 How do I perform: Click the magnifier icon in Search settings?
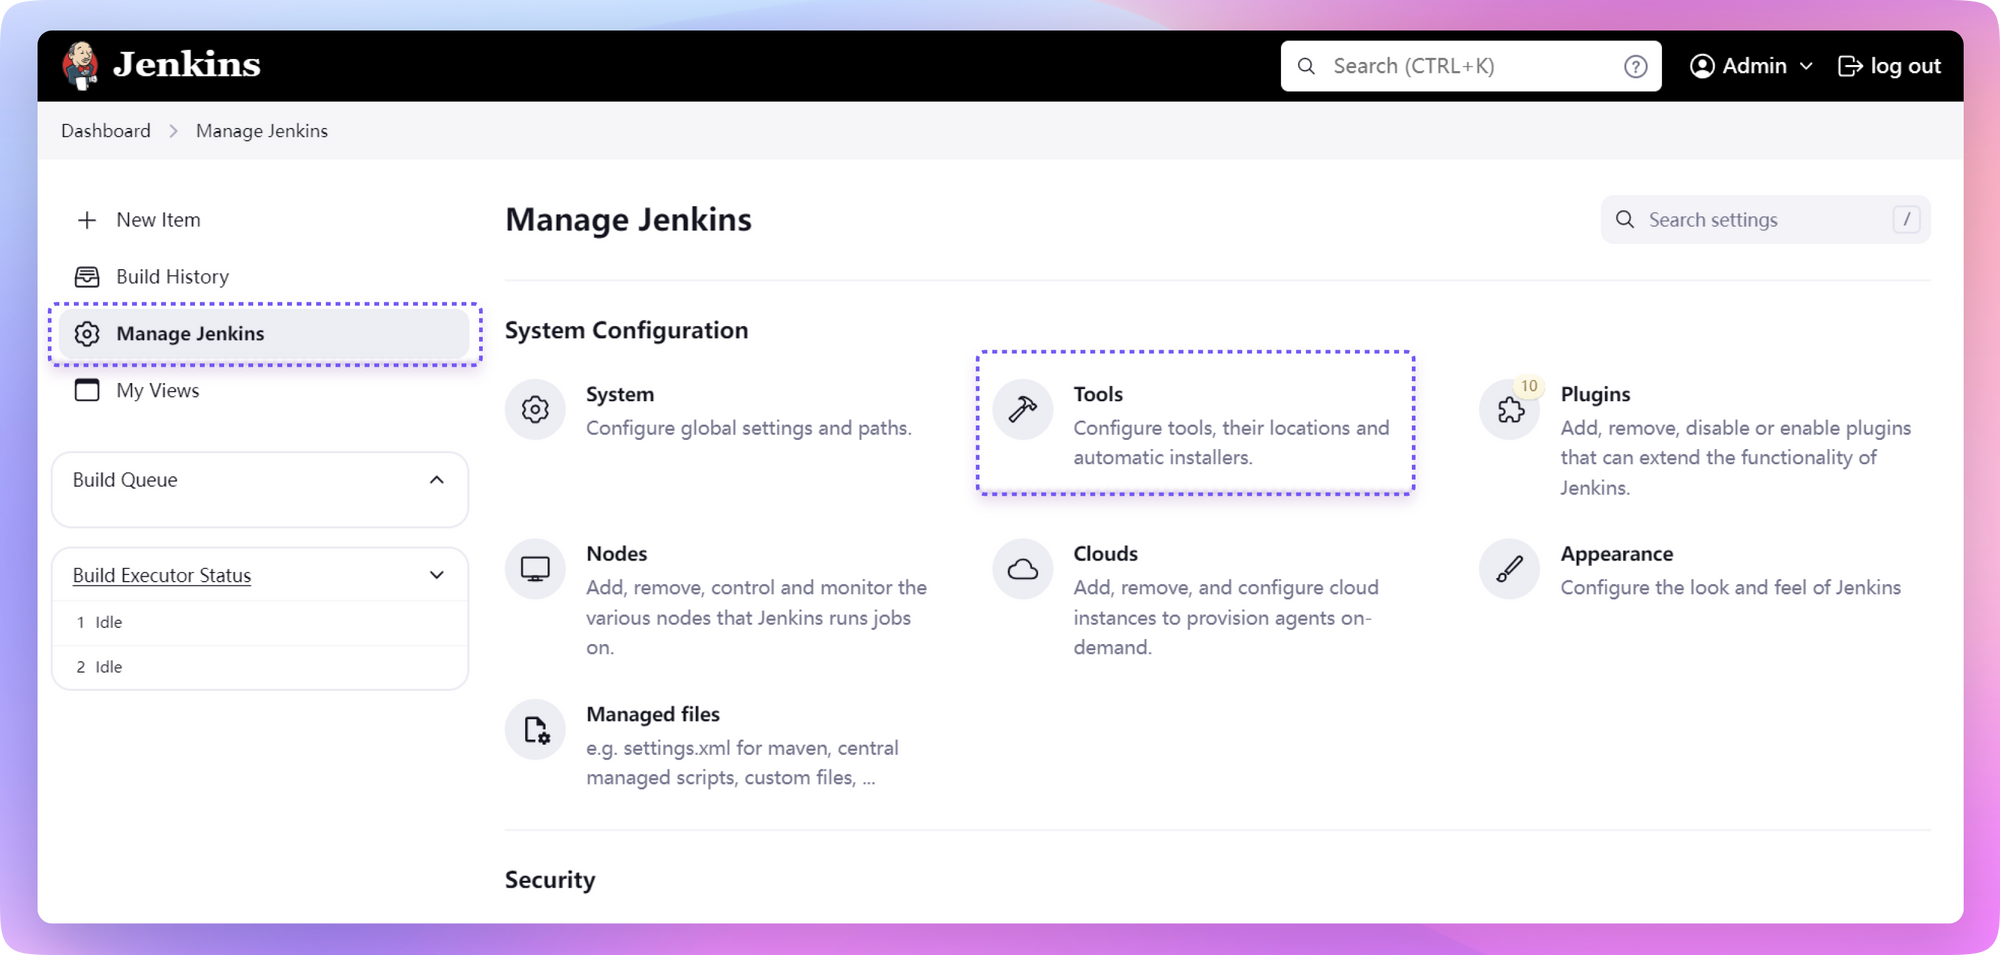(1625, 220)
